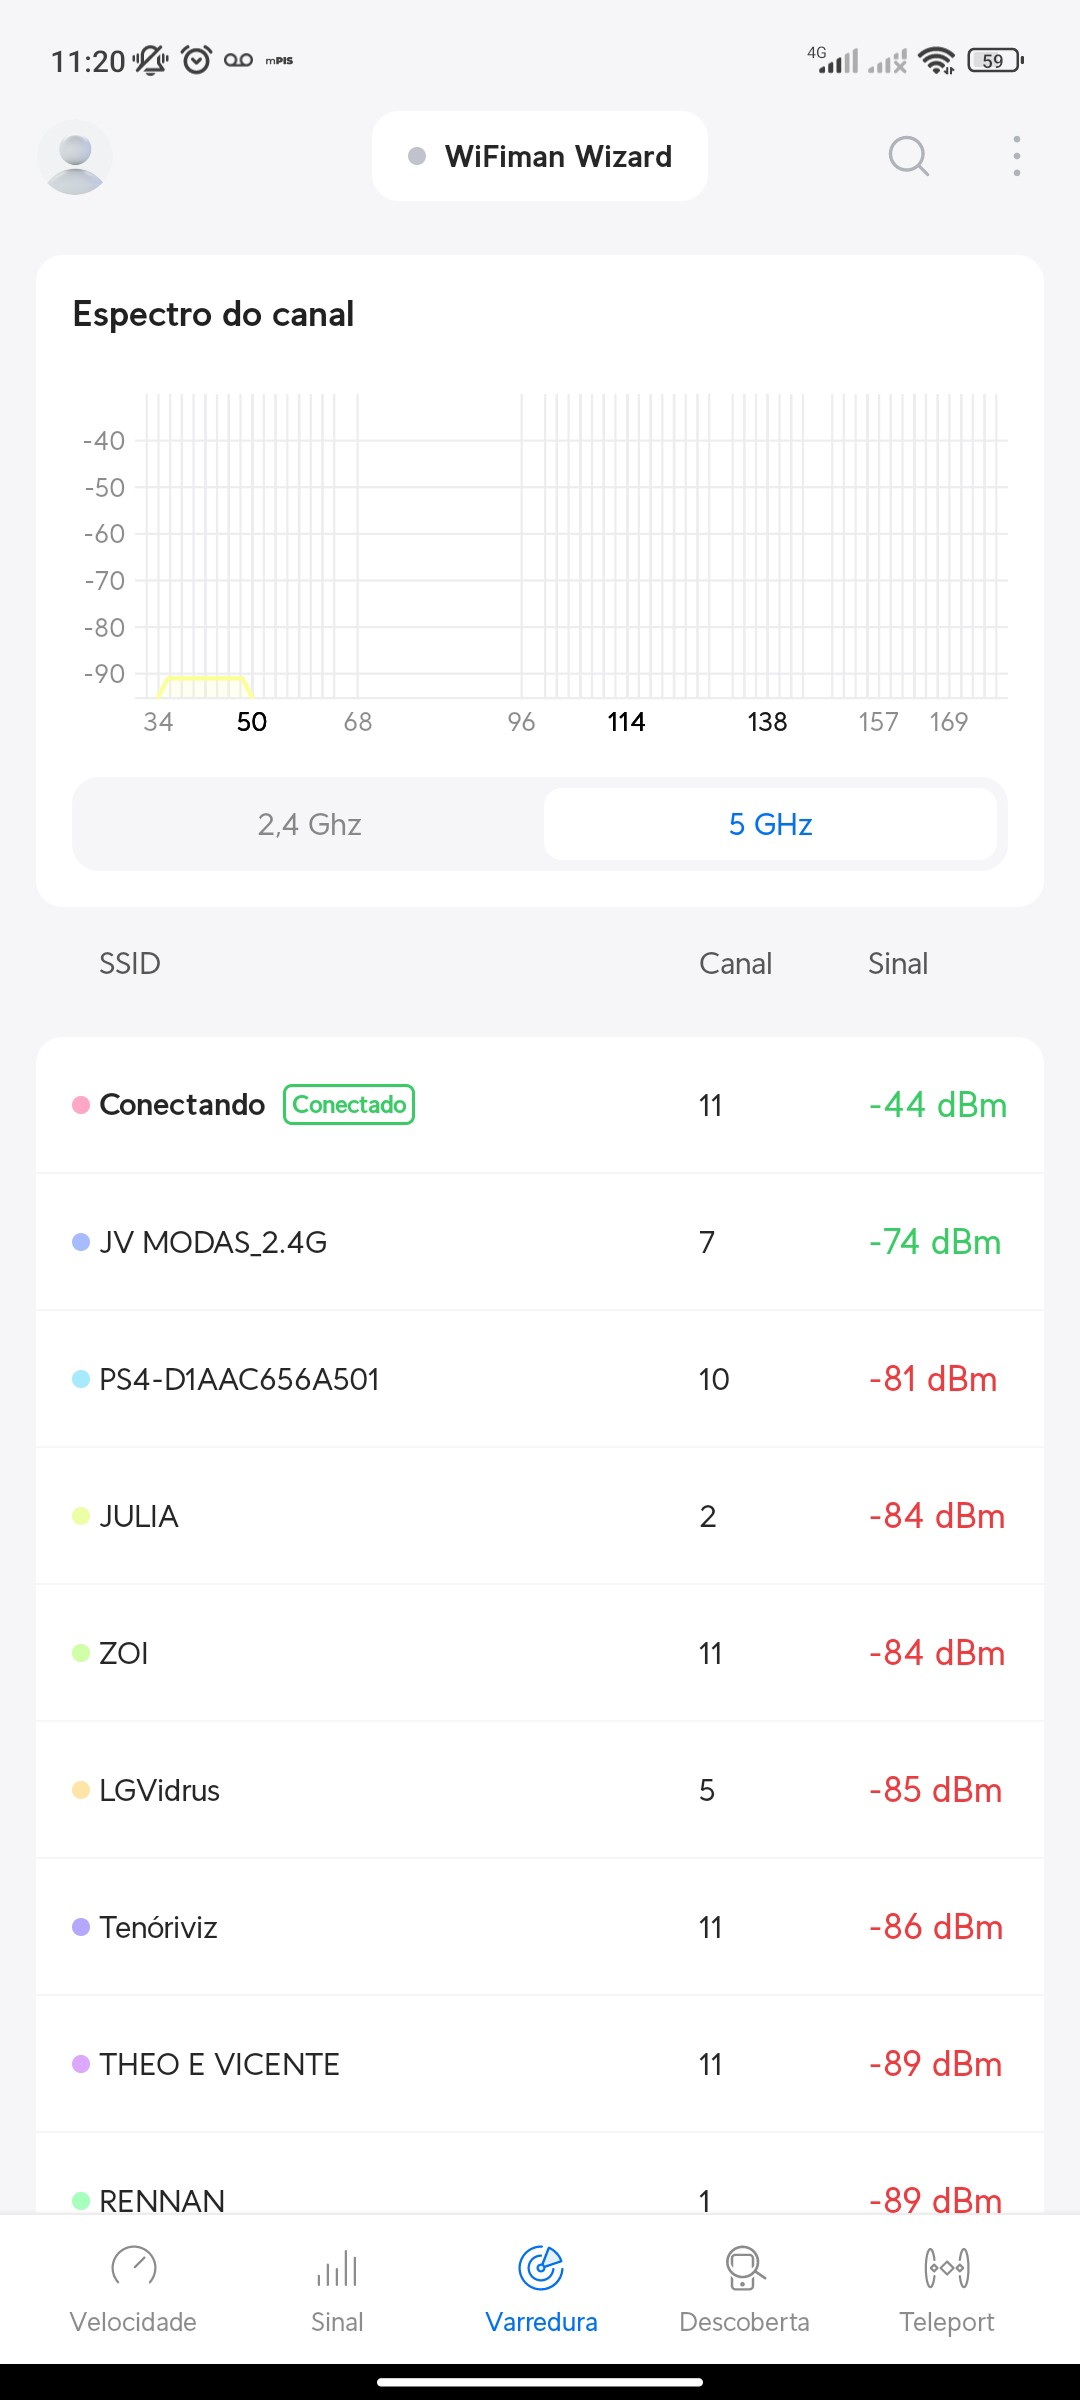Tap the WiFiman Wizard title button

(x=540, y=156)
